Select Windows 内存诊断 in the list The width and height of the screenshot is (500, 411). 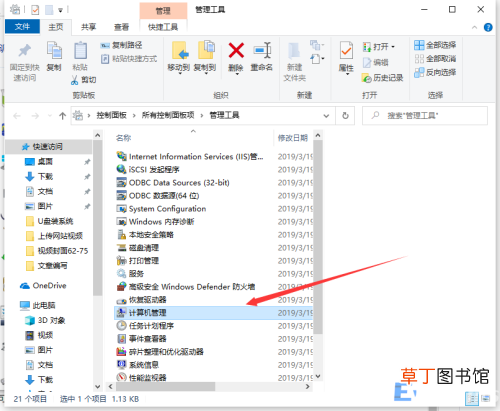[x=161, y=222]
